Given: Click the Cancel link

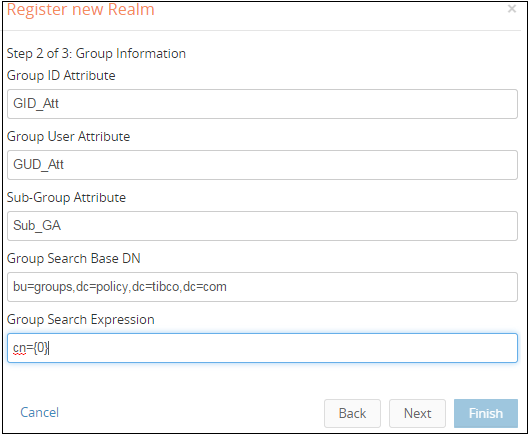Looking at the screenshot, I should [40, 412].
